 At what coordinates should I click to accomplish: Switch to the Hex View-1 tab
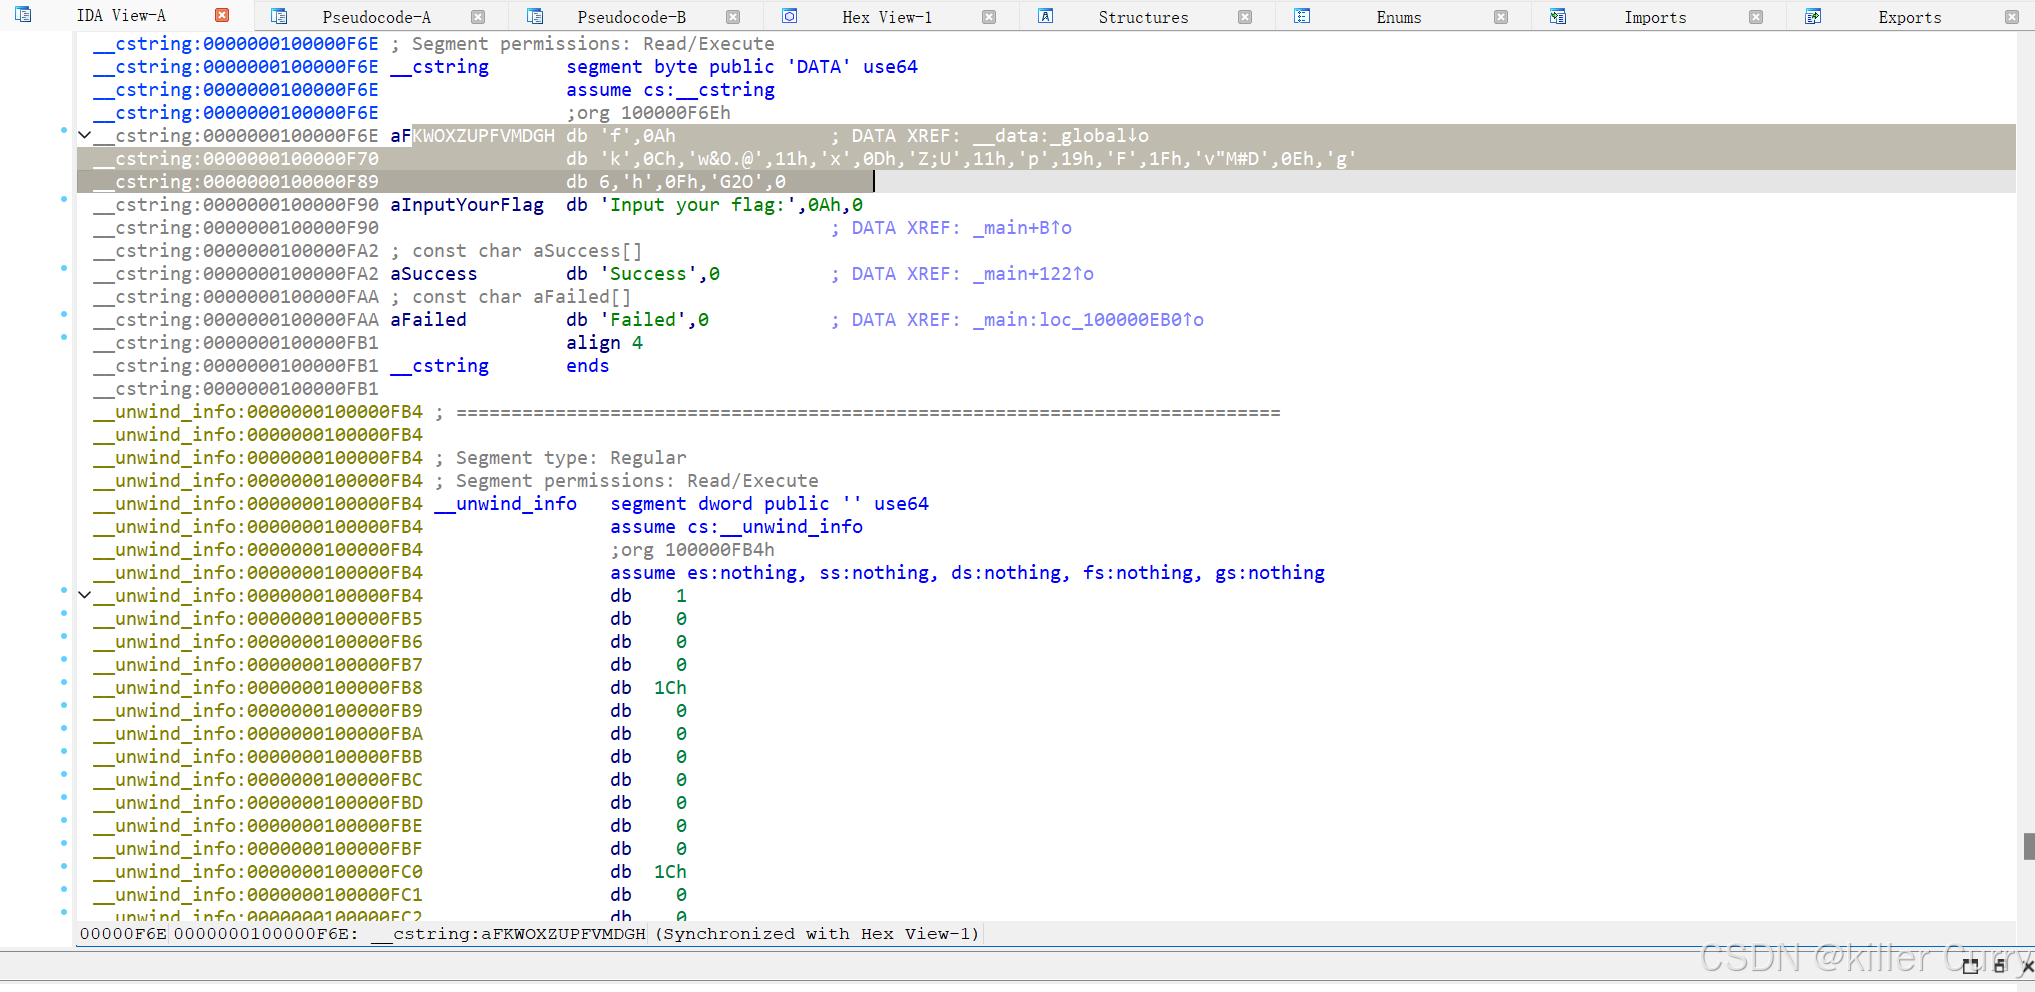click(886, 16)
